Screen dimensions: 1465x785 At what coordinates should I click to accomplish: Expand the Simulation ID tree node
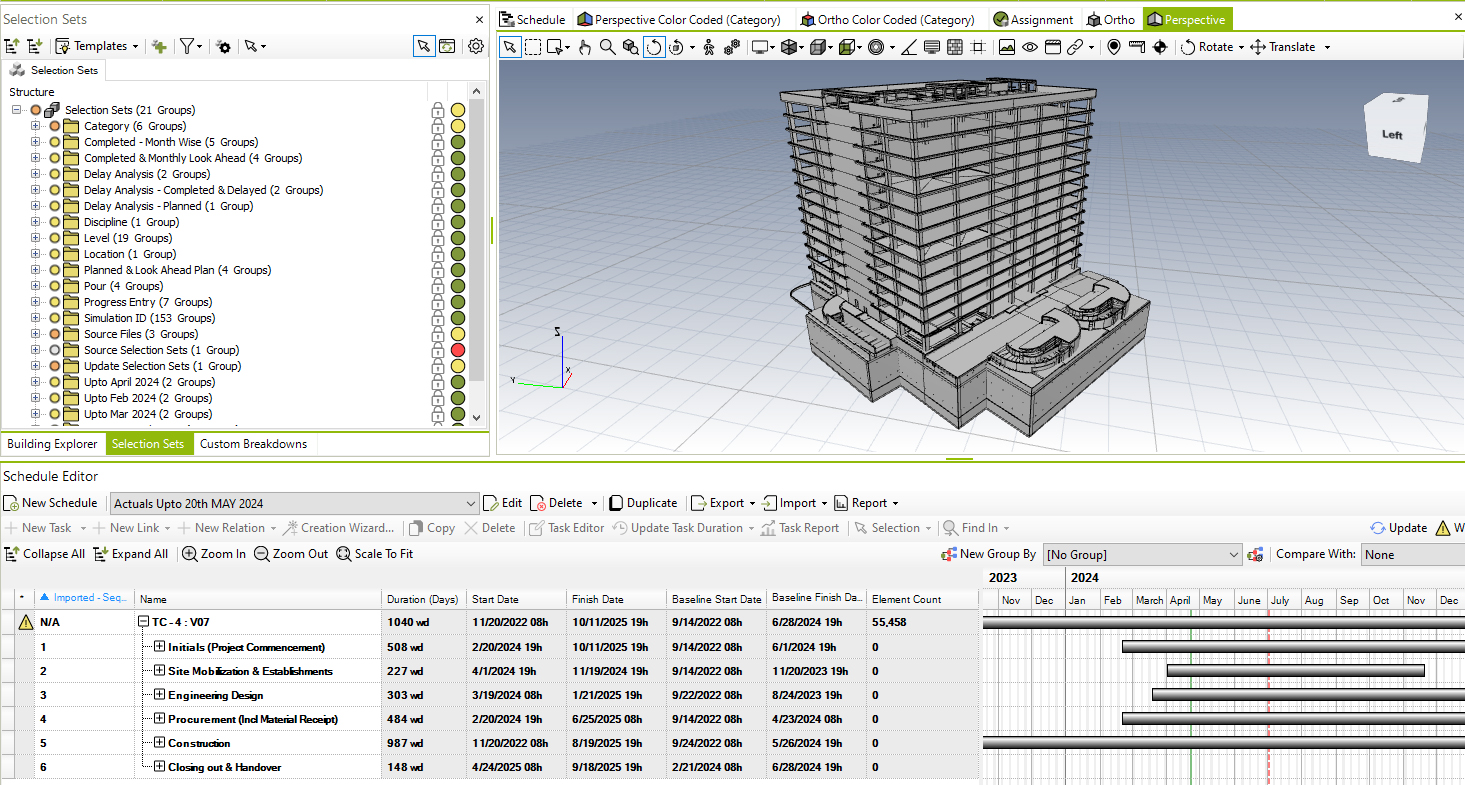[x=36, y=318]
